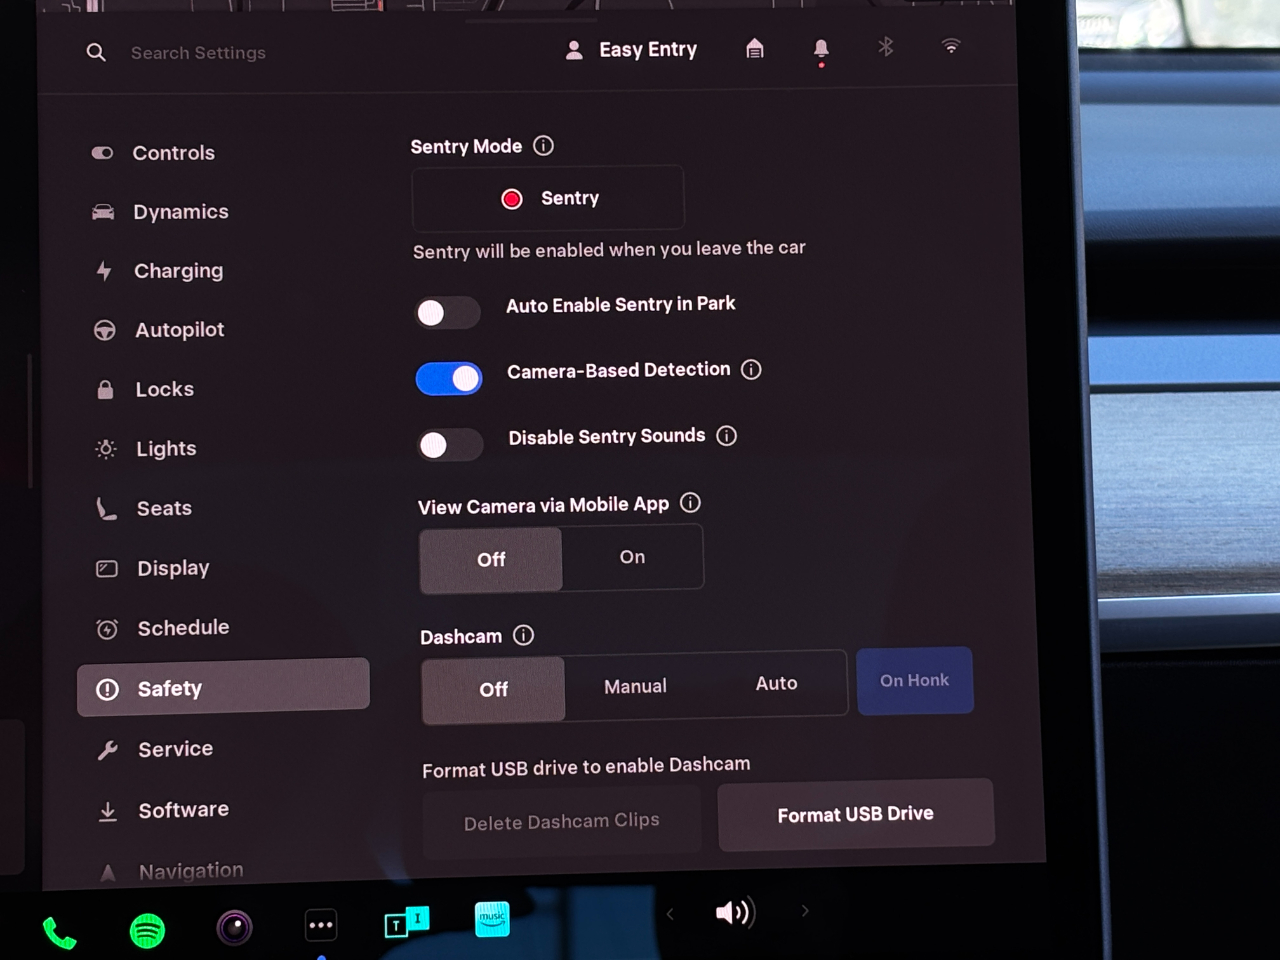Image resolution: width=1280 pixels, height=960 pixels.
Task: Open the three-dot app launcher
Action: pyautogui.click(x=321, y=925)
